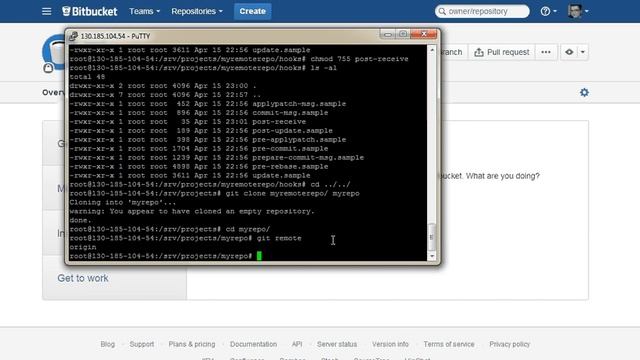Click the Create button

252,11
